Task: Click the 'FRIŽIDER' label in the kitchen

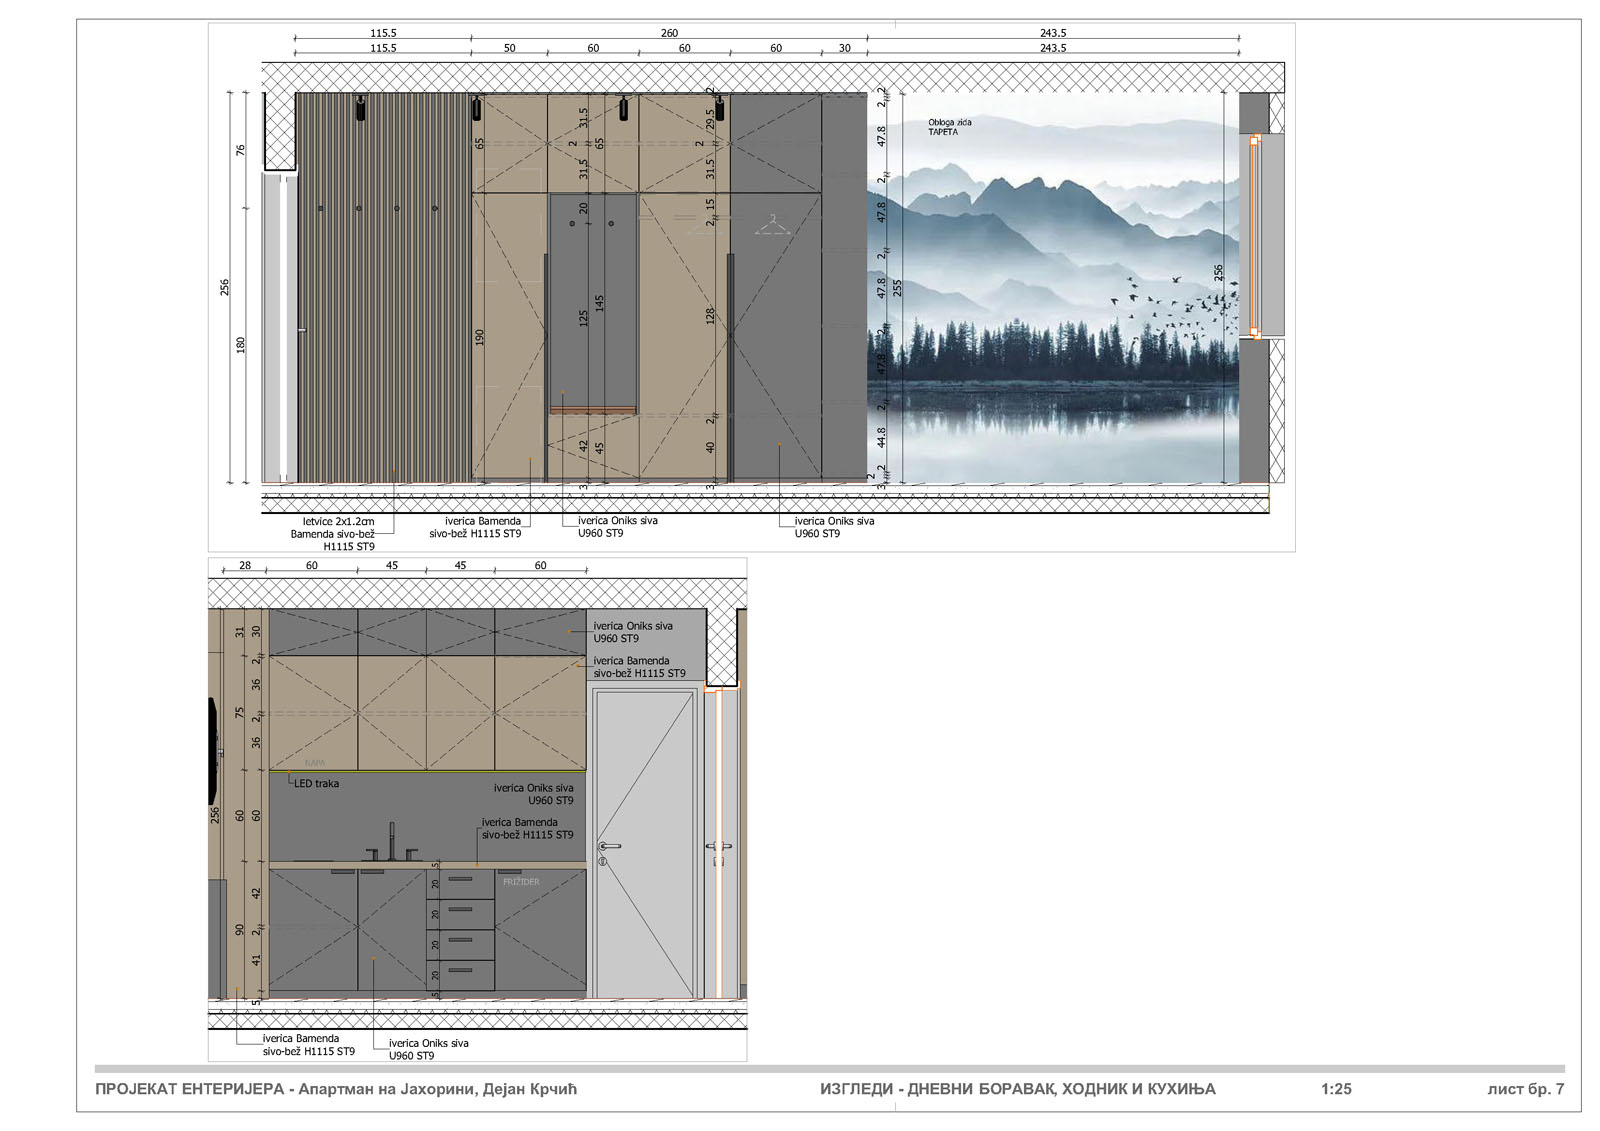Action: coord(521,882)
